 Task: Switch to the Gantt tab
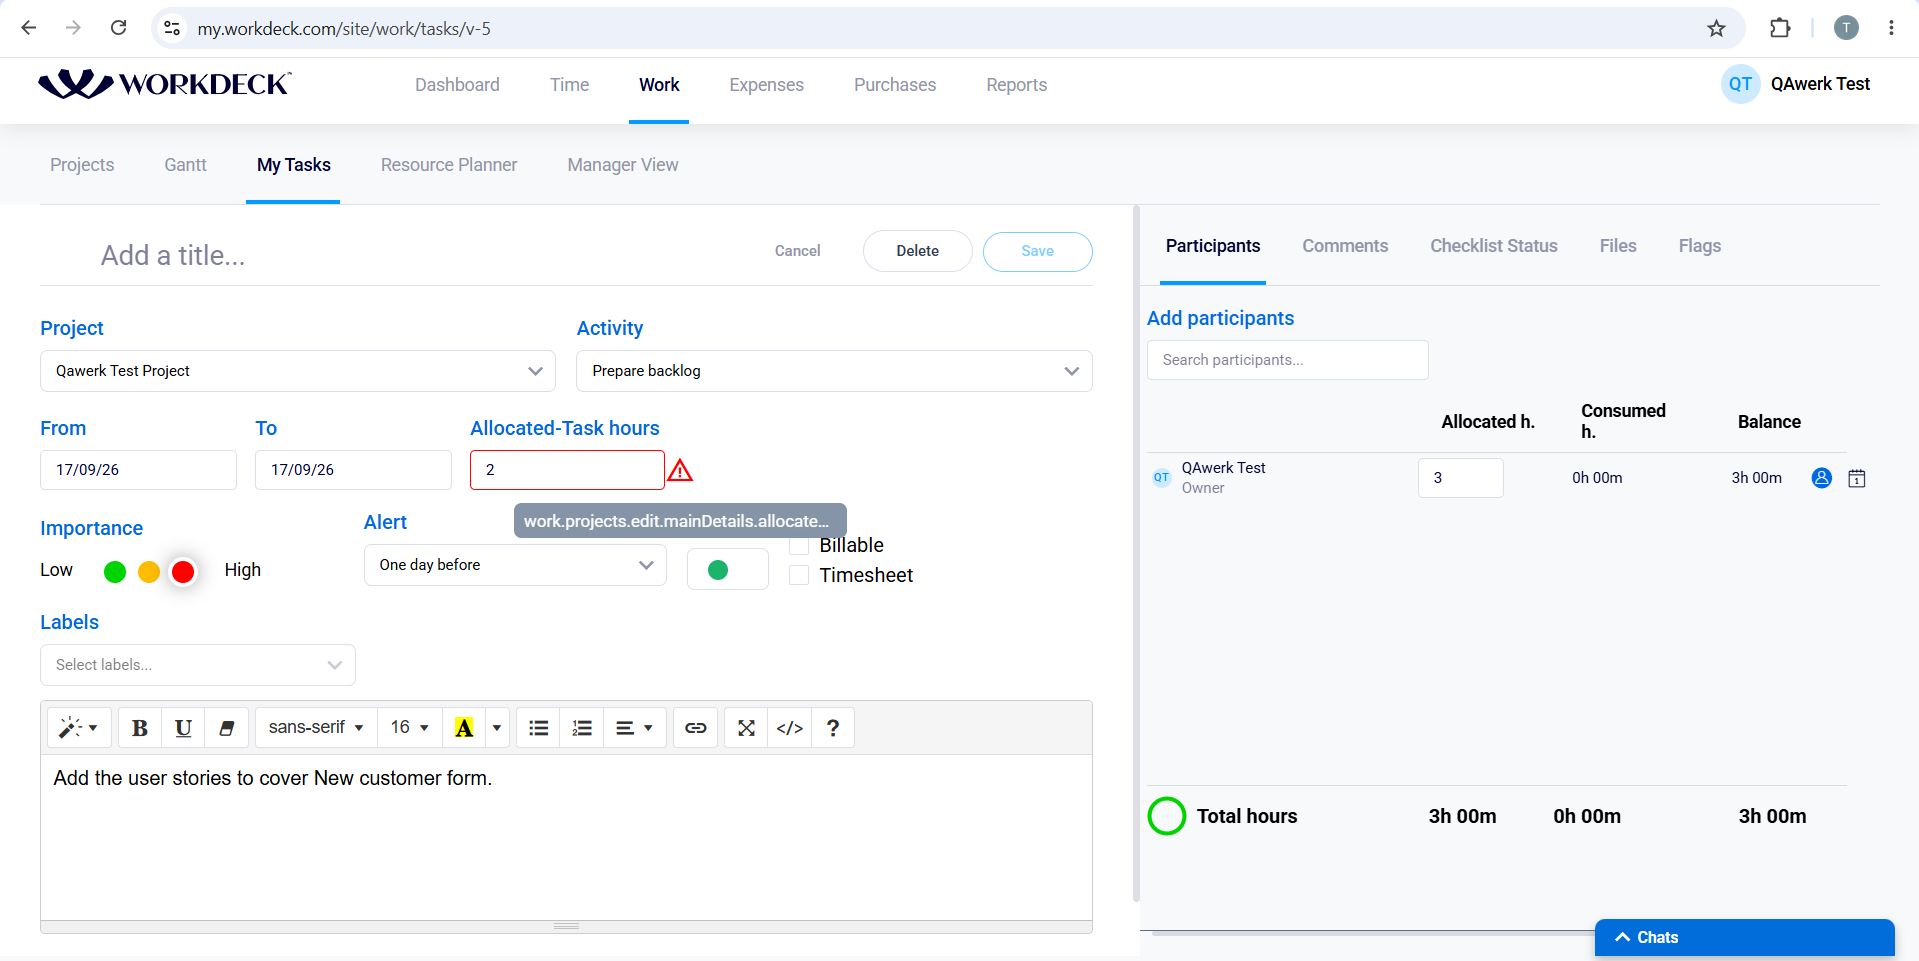pyautogui.click(x=185, y=165)
